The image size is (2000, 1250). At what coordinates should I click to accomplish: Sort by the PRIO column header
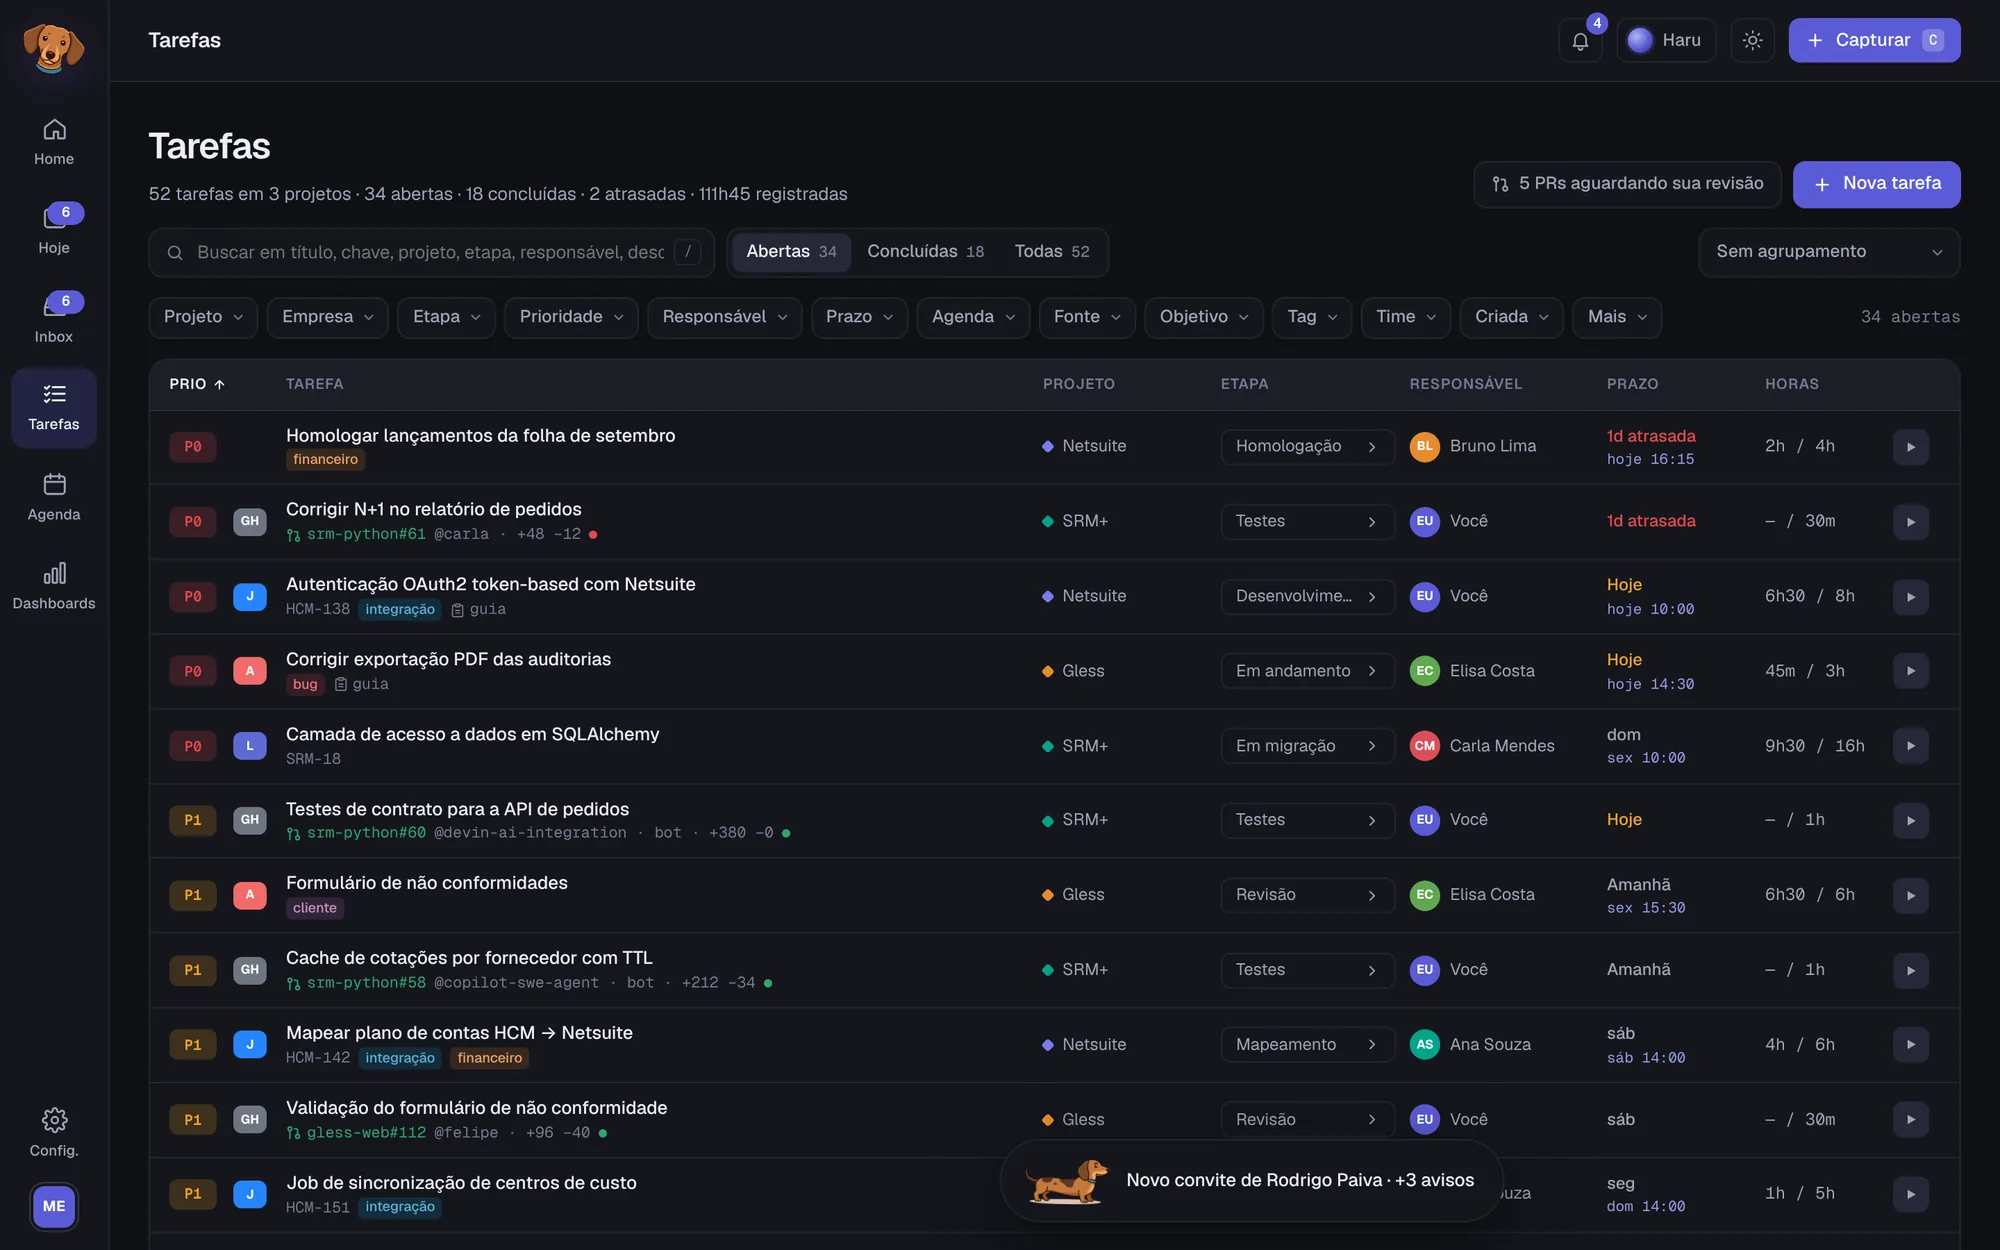pos(197,385)
